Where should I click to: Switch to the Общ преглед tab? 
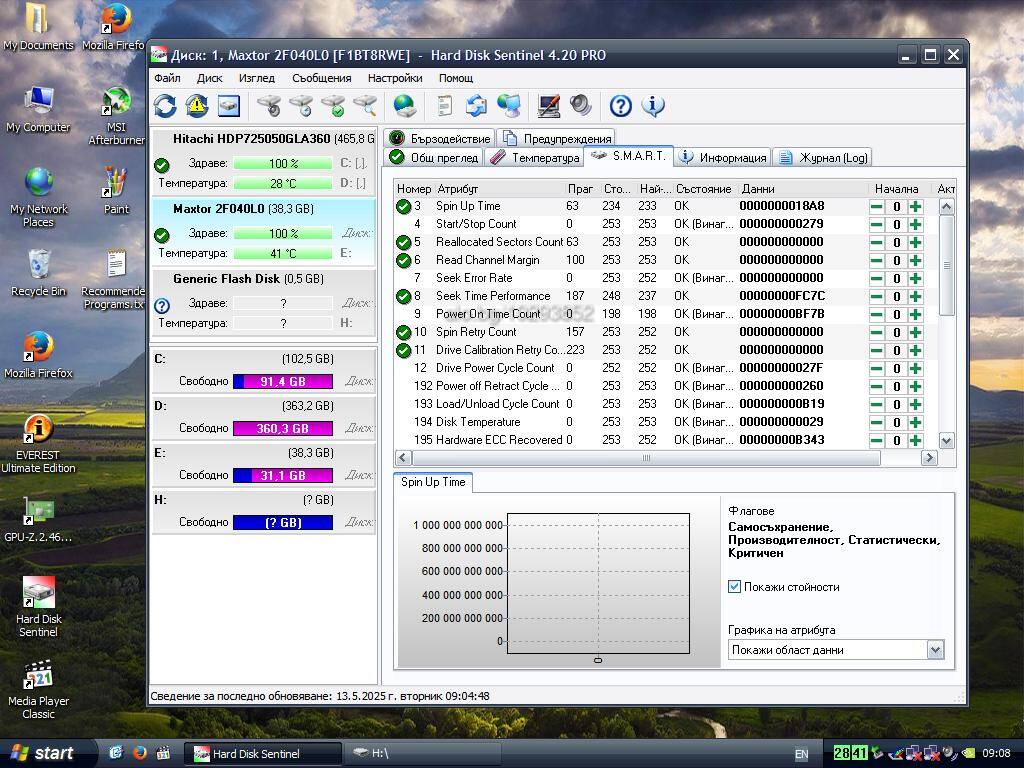pyautogui.click(x=434, y=157)
